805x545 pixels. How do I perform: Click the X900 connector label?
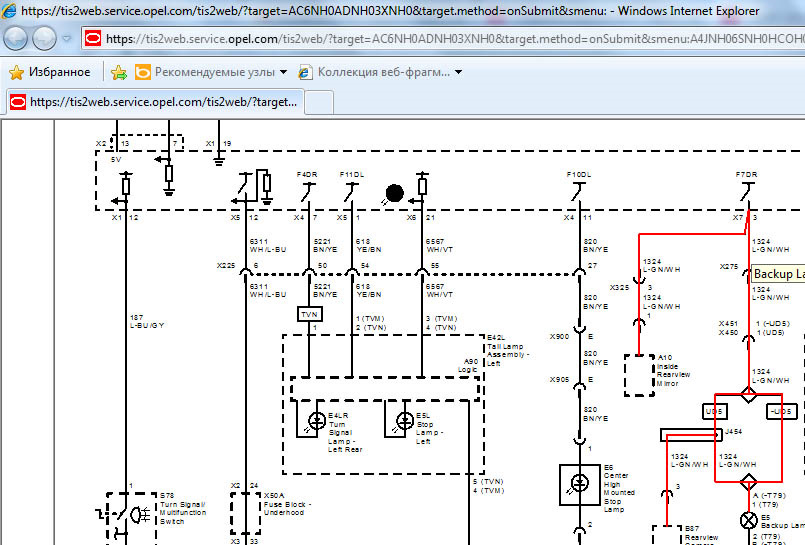tap(559, 337)
